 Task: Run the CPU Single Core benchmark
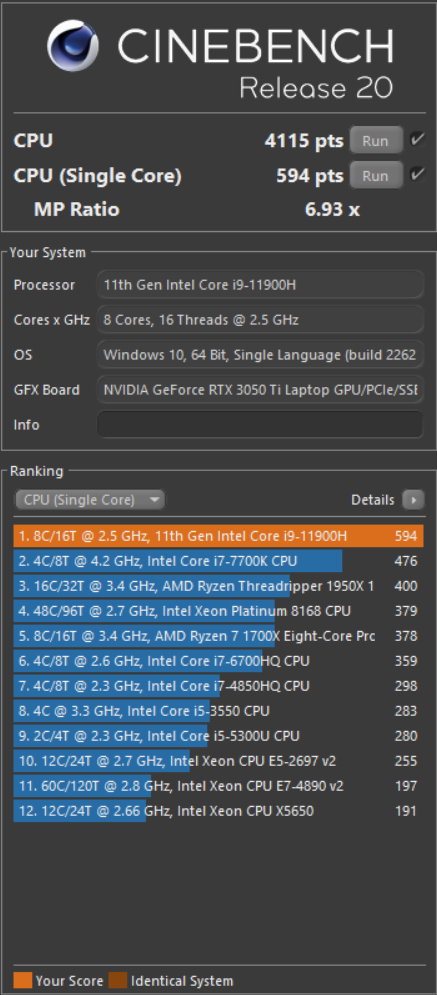click(x=376, y=175)
